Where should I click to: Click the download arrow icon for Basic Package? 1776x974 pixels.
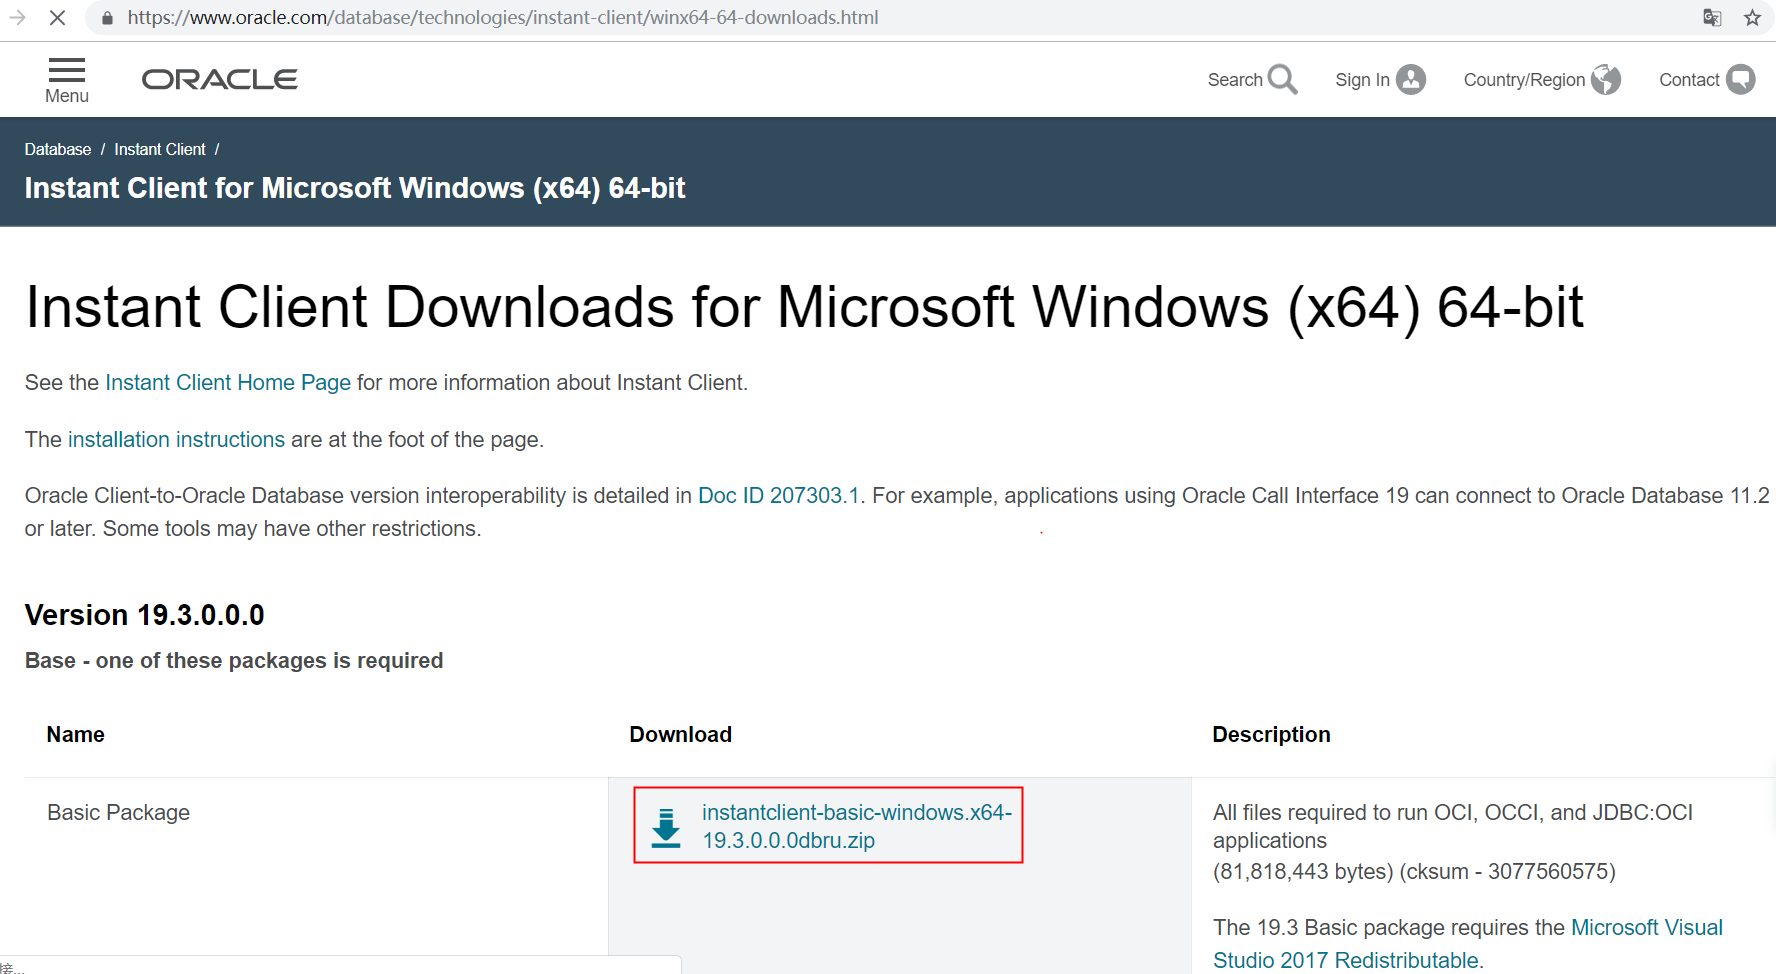coord(666,828)
